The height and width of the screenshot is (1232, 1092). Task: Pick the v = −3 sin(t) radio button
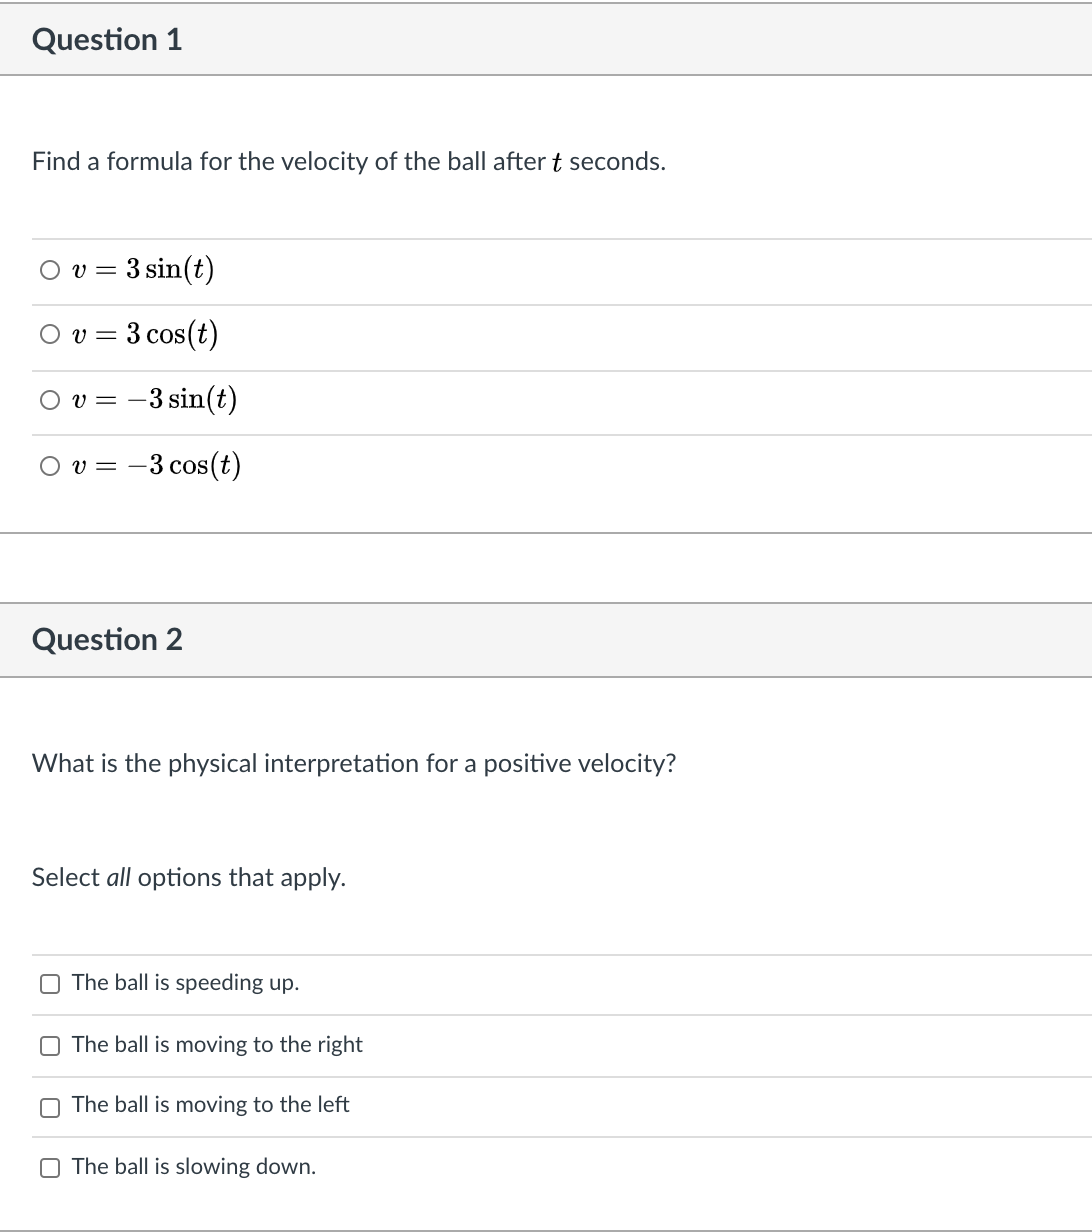pos(50,401)
